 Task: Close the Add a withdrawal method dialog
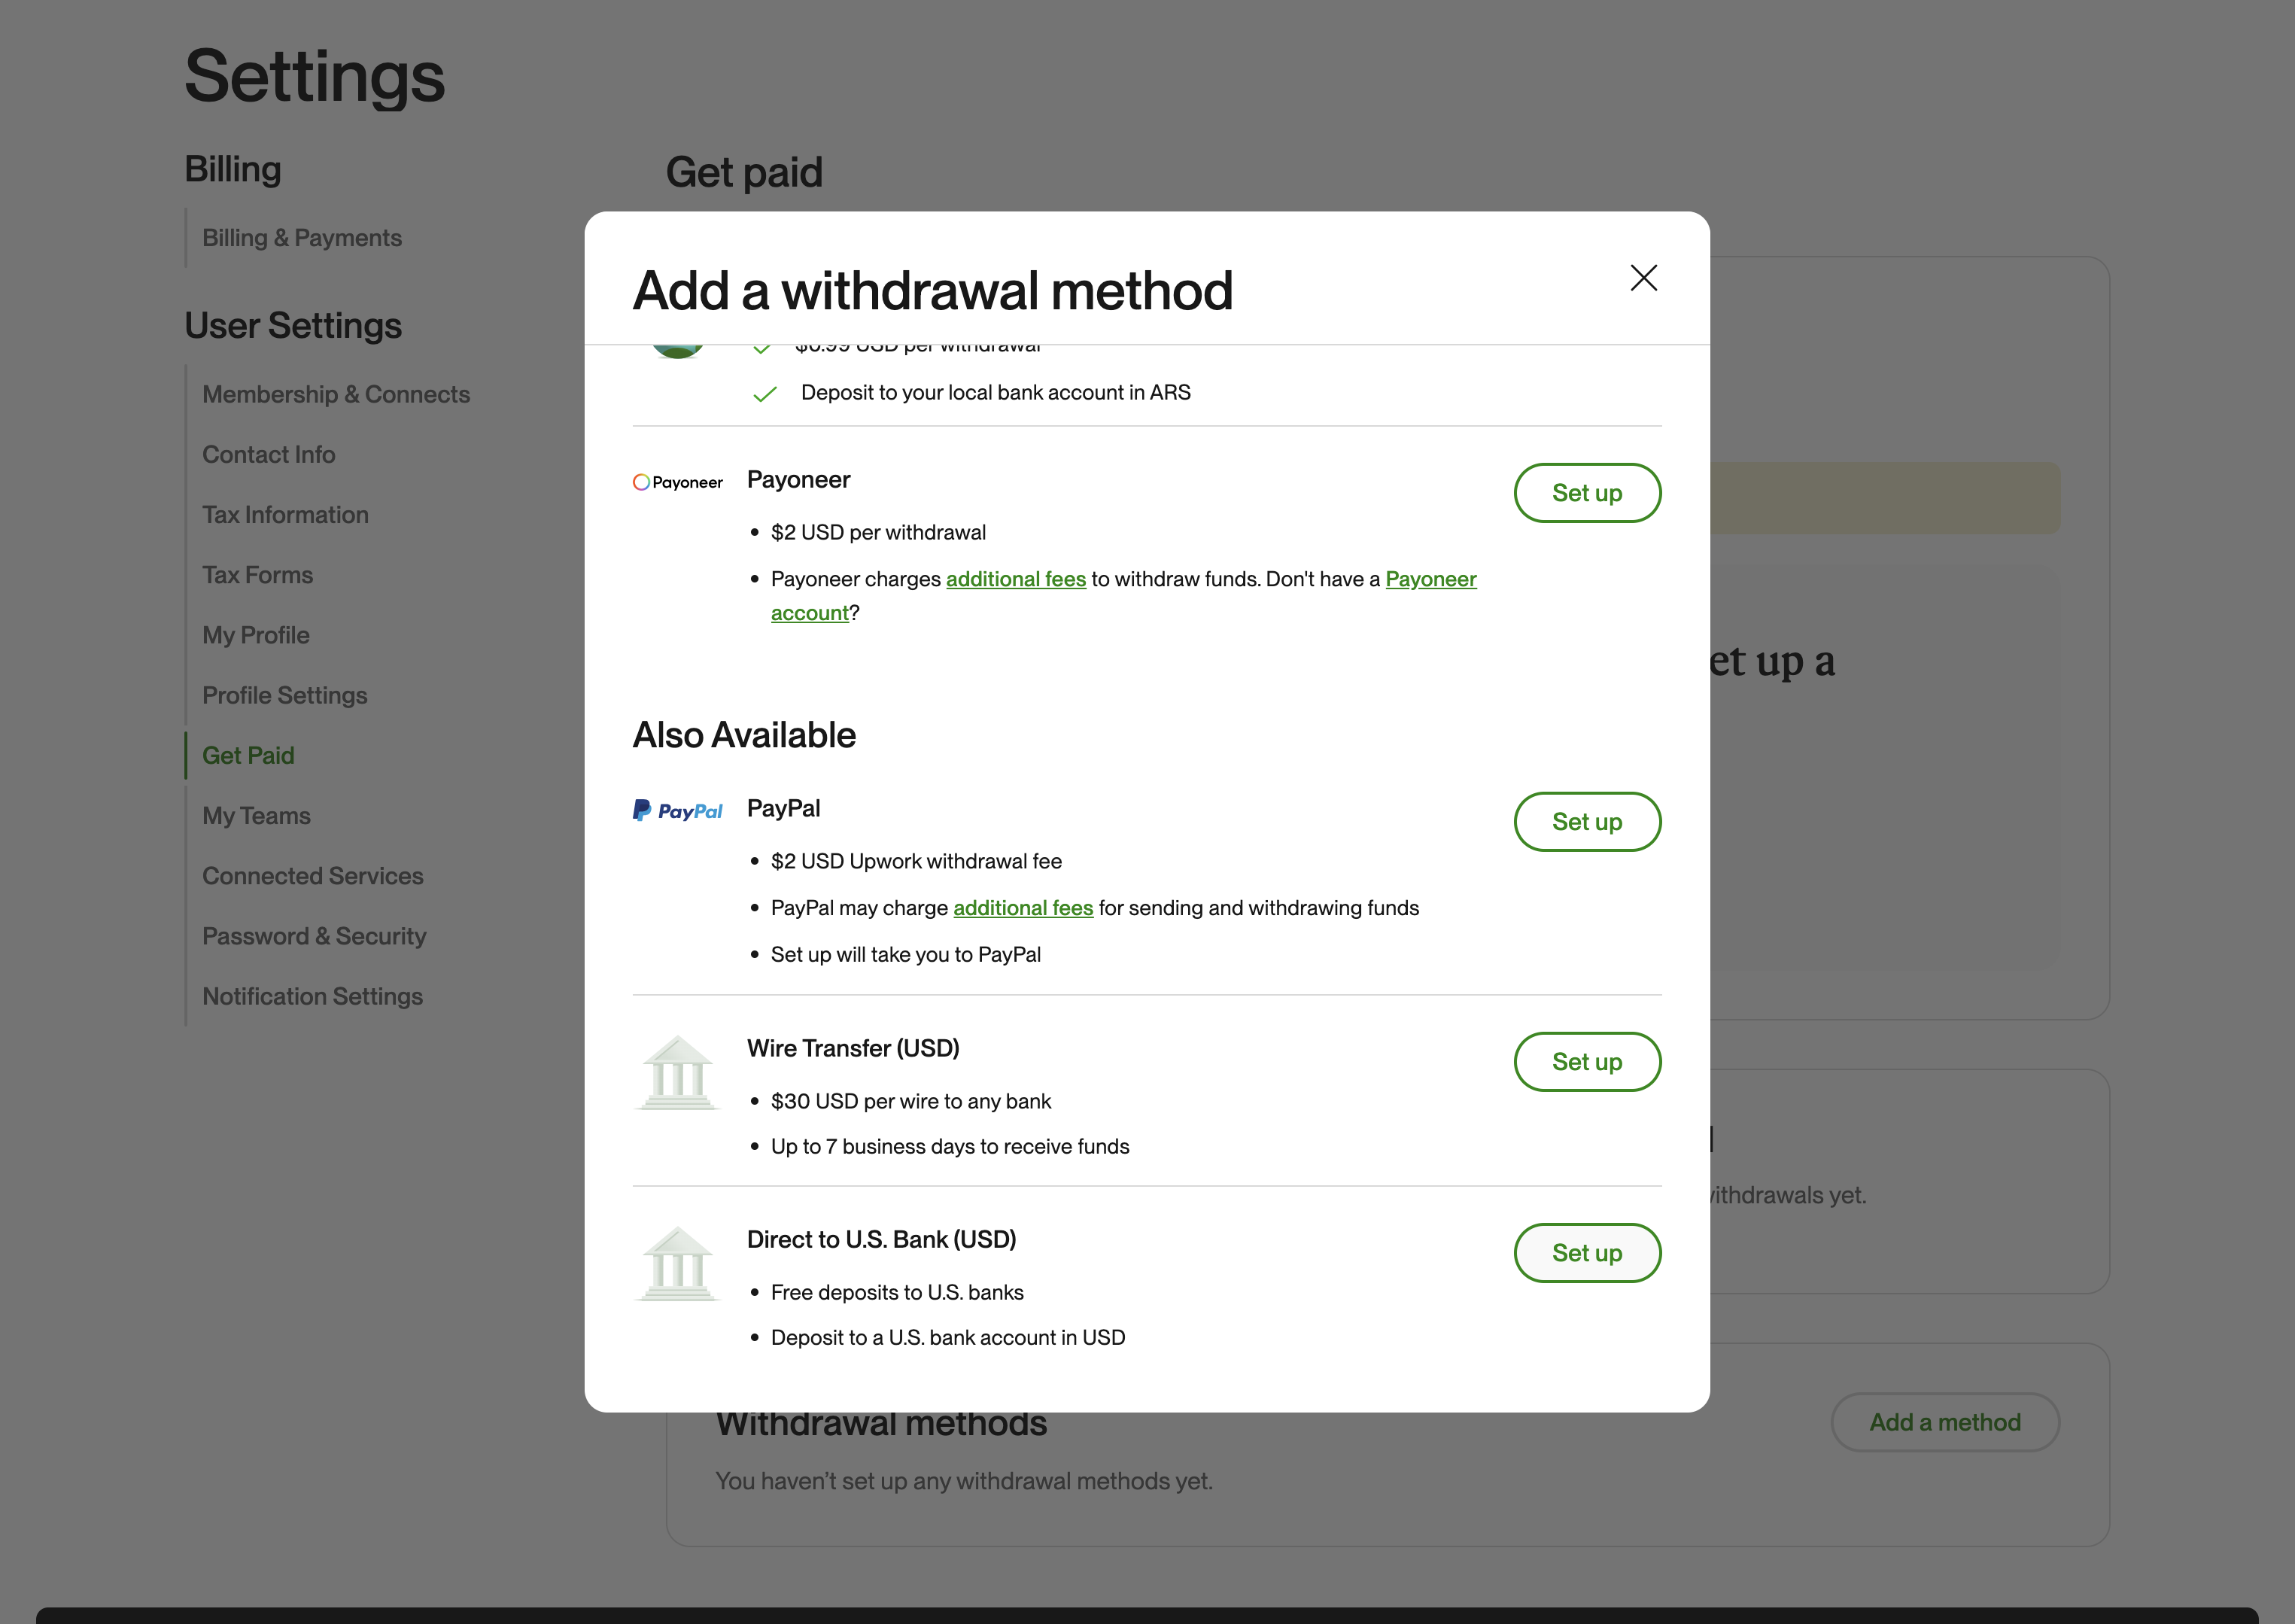[1643, 278]
